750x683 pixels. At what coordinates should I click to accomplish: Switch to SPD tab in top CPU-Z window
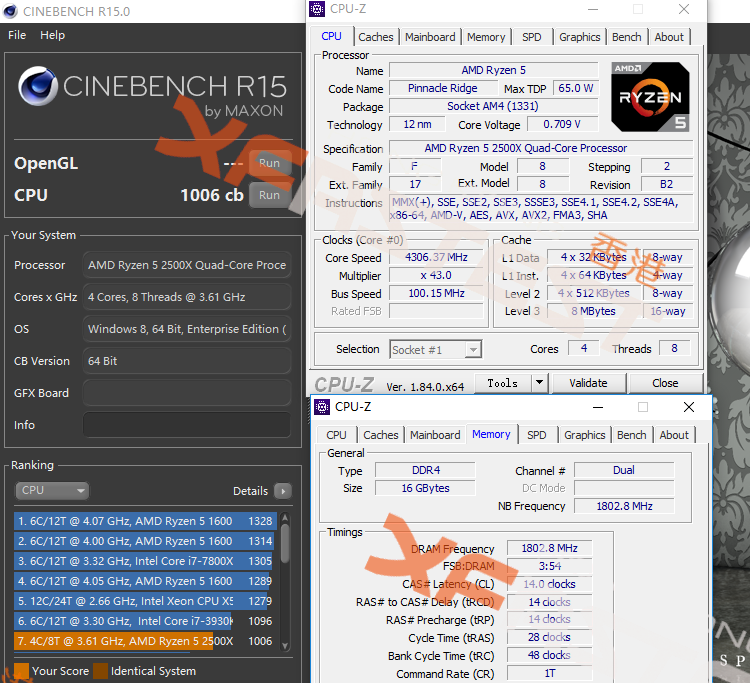tap(532, 37)
